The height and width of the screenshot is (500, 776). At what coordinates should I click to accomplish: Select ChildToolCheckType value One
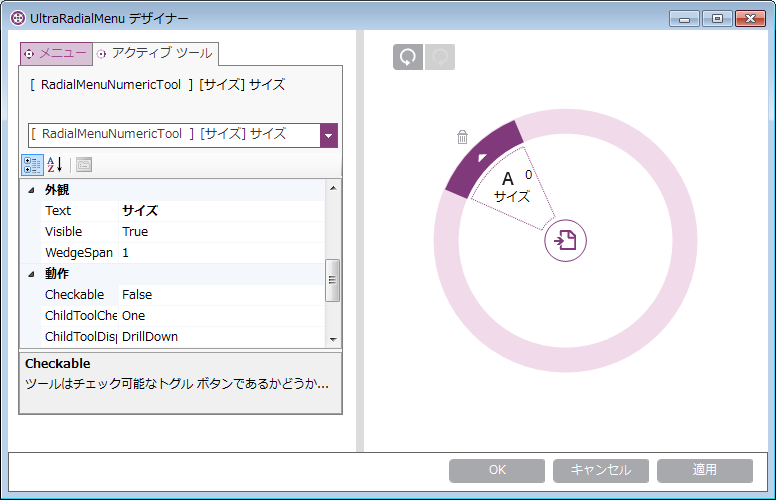(222, 316)
